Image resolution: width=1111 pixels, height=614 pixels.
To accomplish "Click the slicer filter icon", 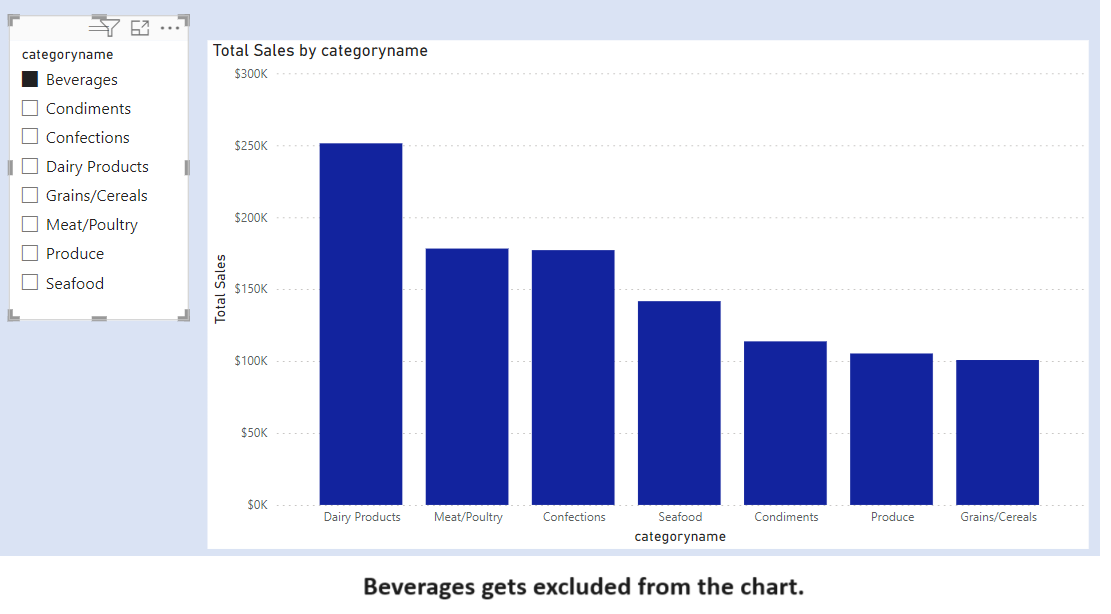I will pyautogui.click(x=106, y=28).
